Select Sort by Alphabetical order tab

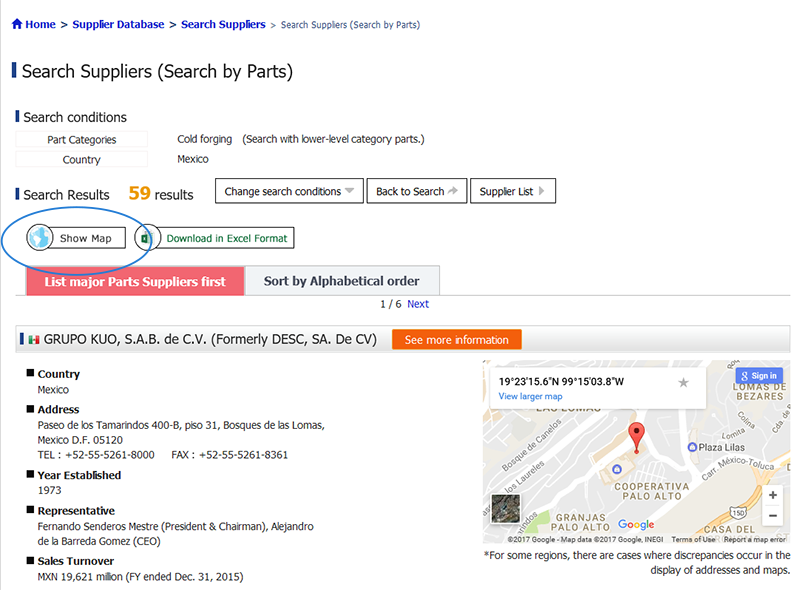coord(342,281)
